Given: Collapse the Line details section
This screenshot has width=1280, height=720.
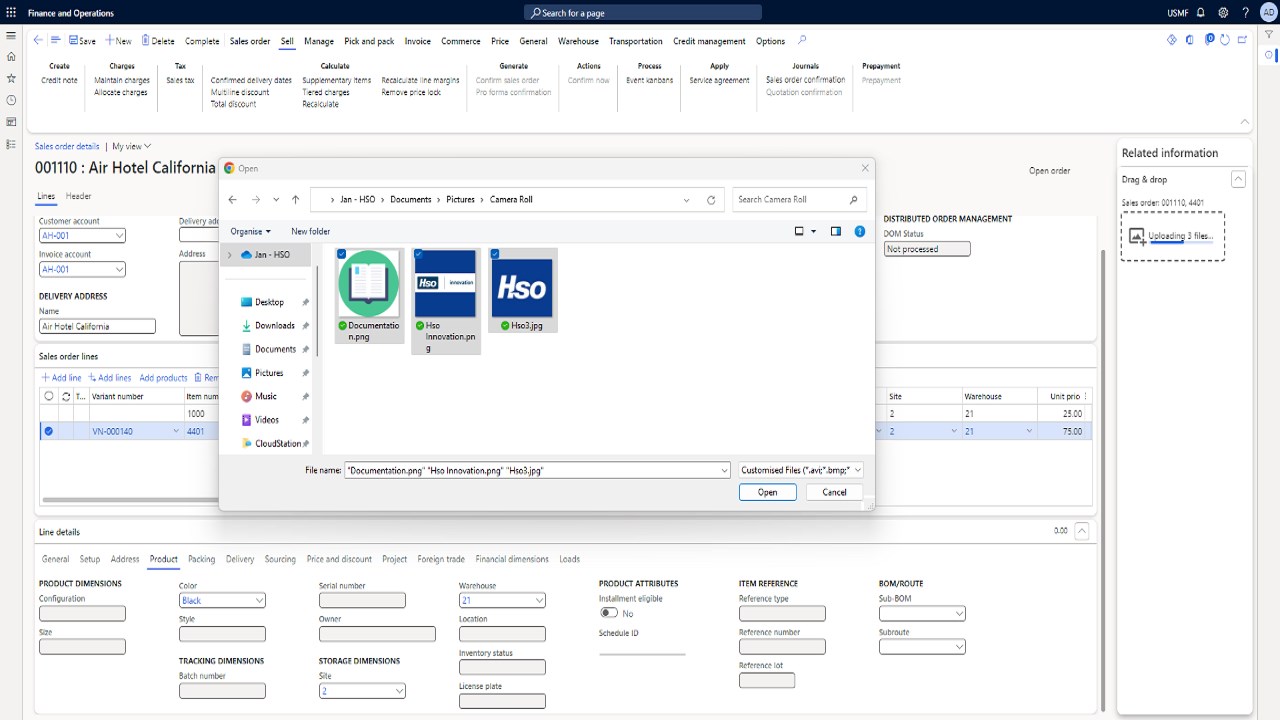Looking at the screenshot, I should click(x=1081, y=532).
